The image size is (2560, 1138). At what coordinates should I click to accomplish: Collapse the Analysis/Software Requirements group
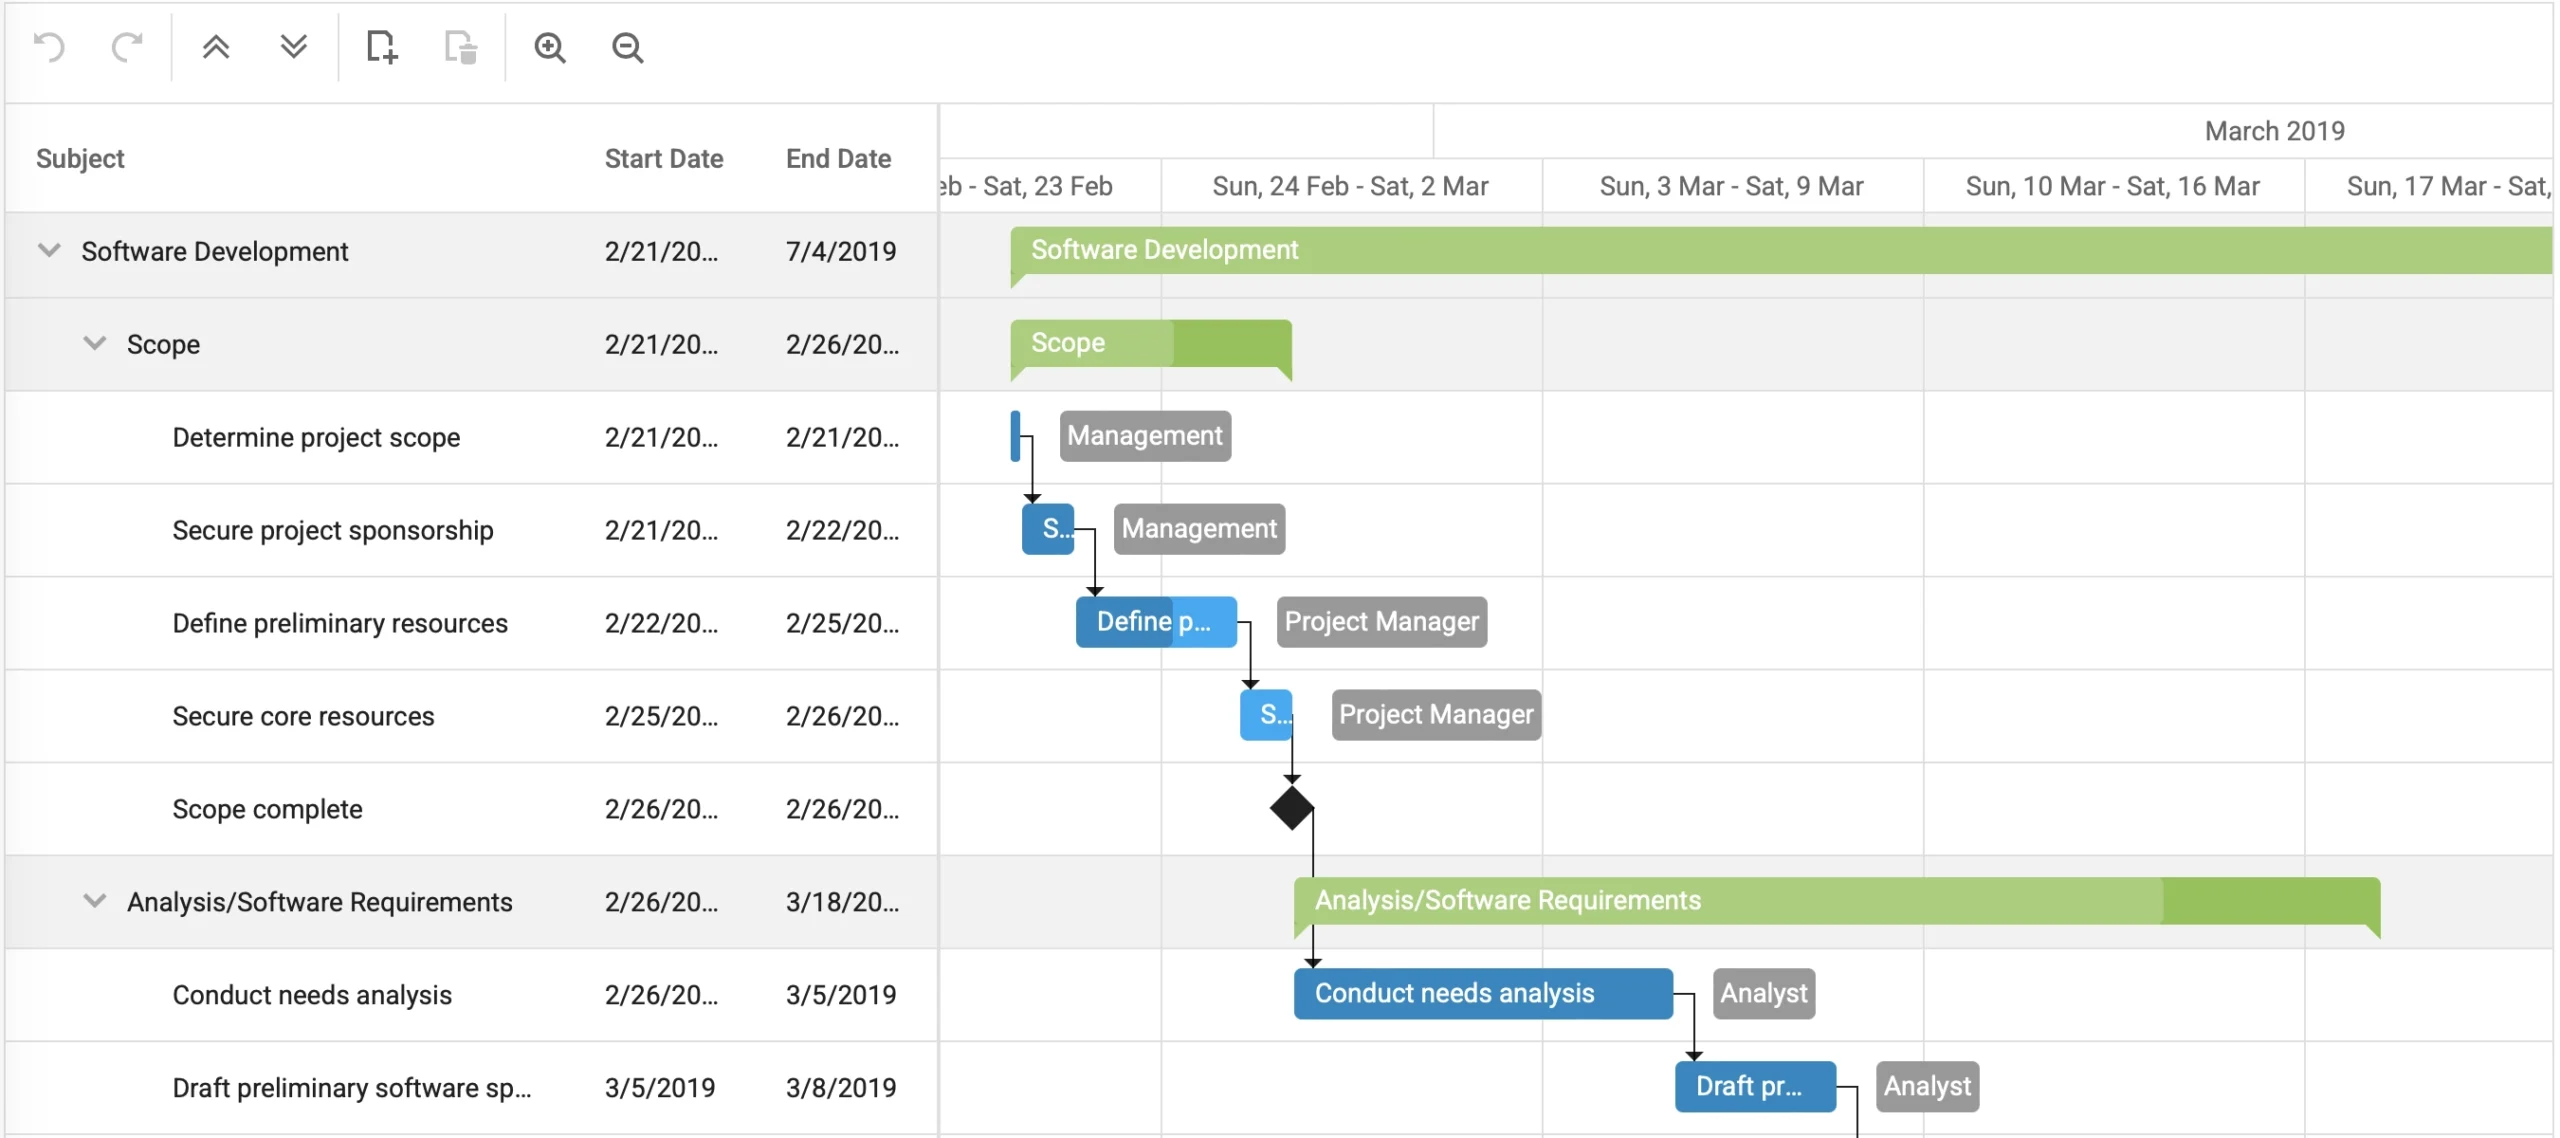pos(94,901)
